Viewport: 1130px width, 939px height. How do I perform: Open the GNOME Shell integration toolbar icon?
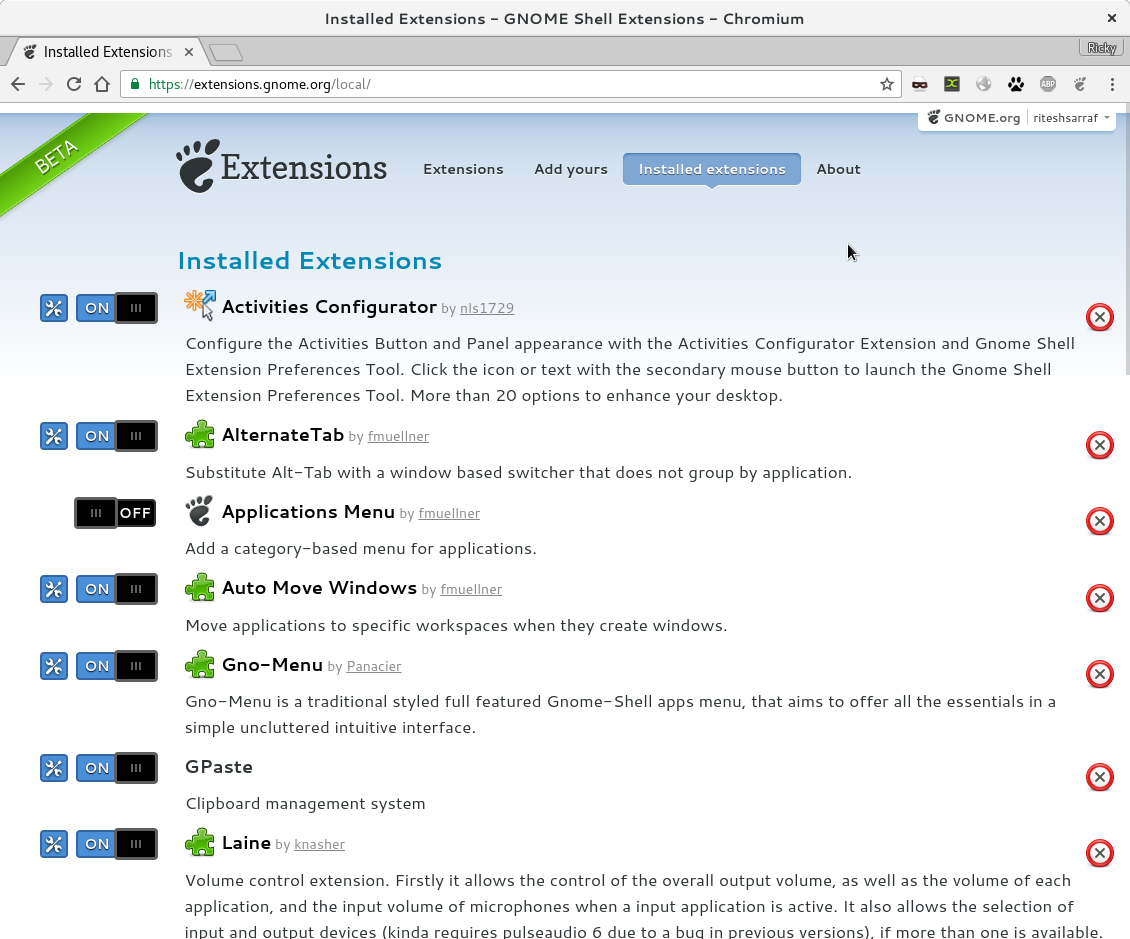click(1080, 84)
